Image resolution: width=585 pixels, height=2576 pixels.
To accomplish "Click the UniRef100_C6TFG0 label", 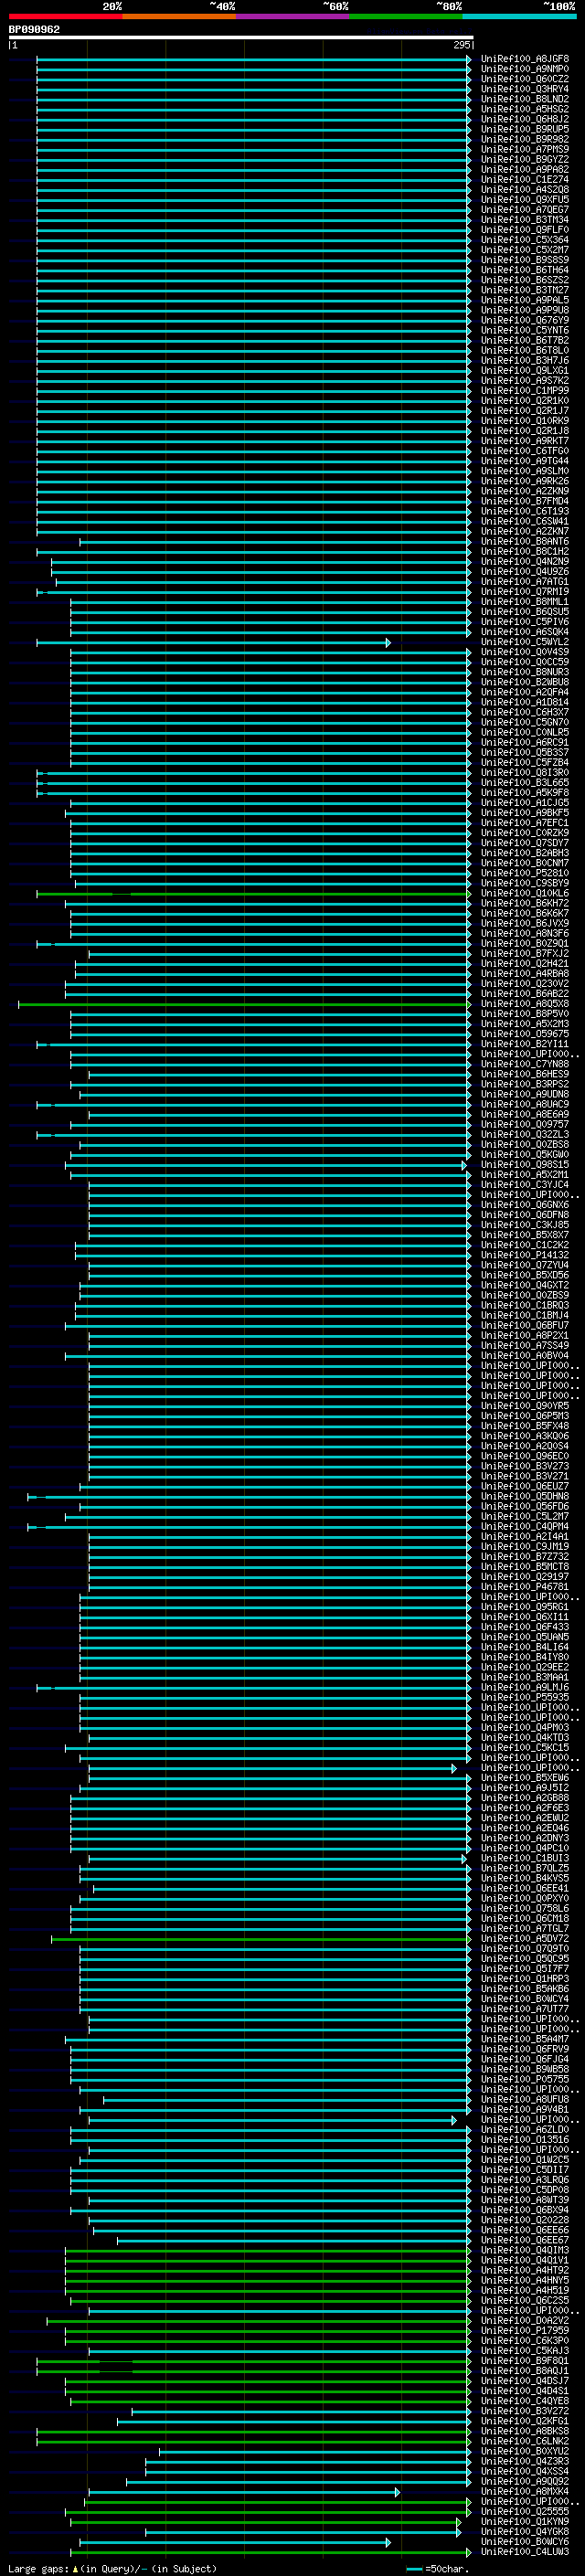I will [524, 451].
